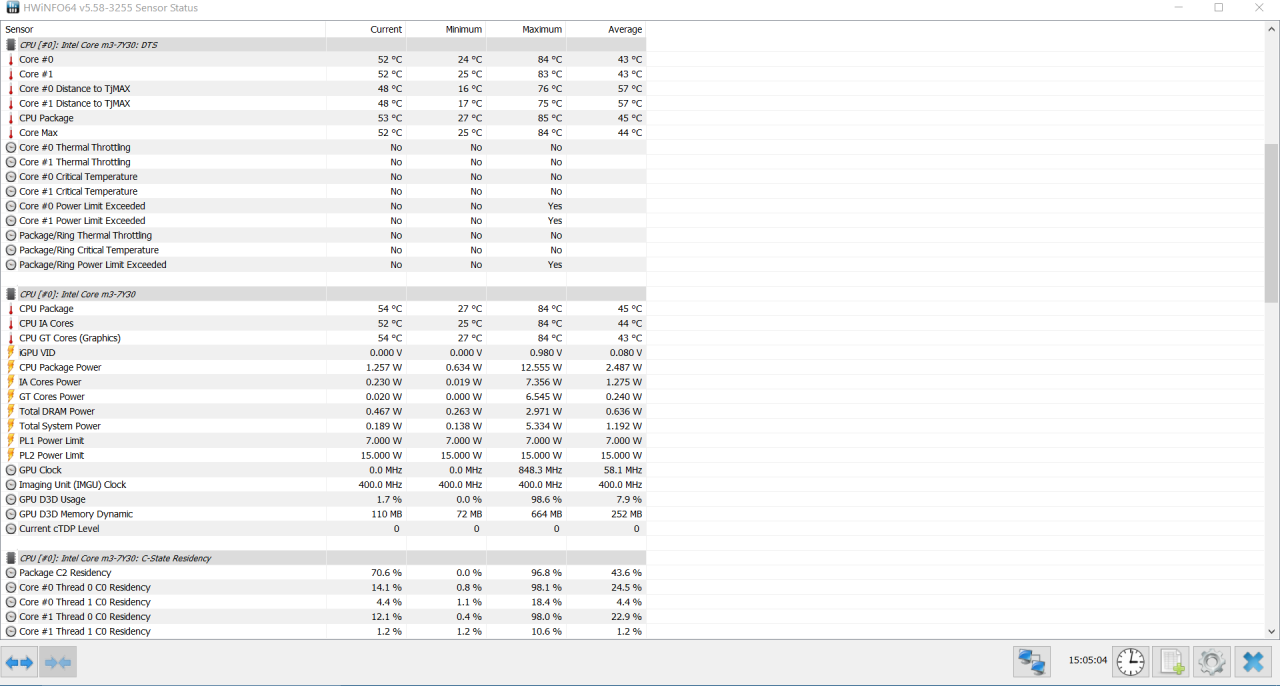Select Package/Ring Power Limit Exceeded row
The height and width of the screenshot is (686, 1280).
323,265
